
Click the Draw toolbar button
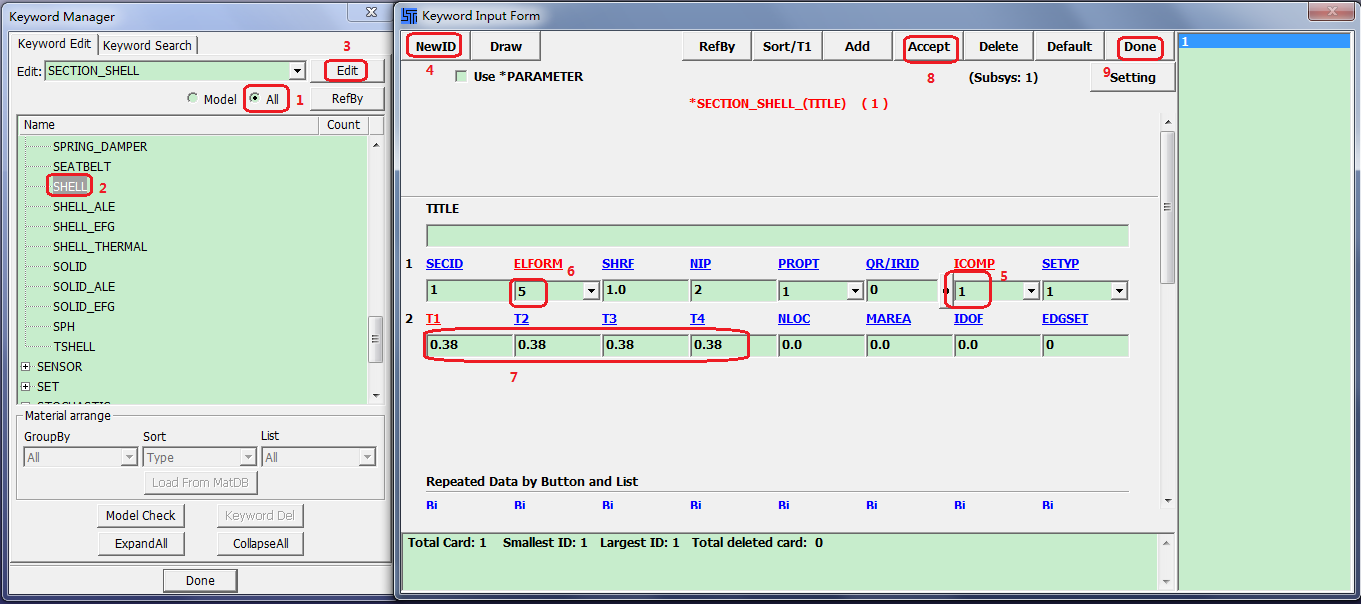(506, 47)
